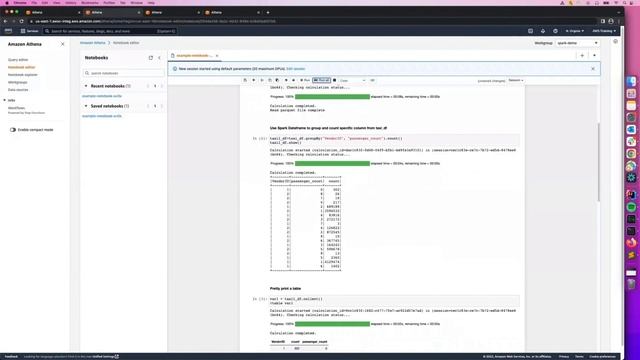This screenshot has height=360, width=640.
Task: Switch to the fourth Athena browser tab
Action: pyautogui.click(x=231, y=13)
